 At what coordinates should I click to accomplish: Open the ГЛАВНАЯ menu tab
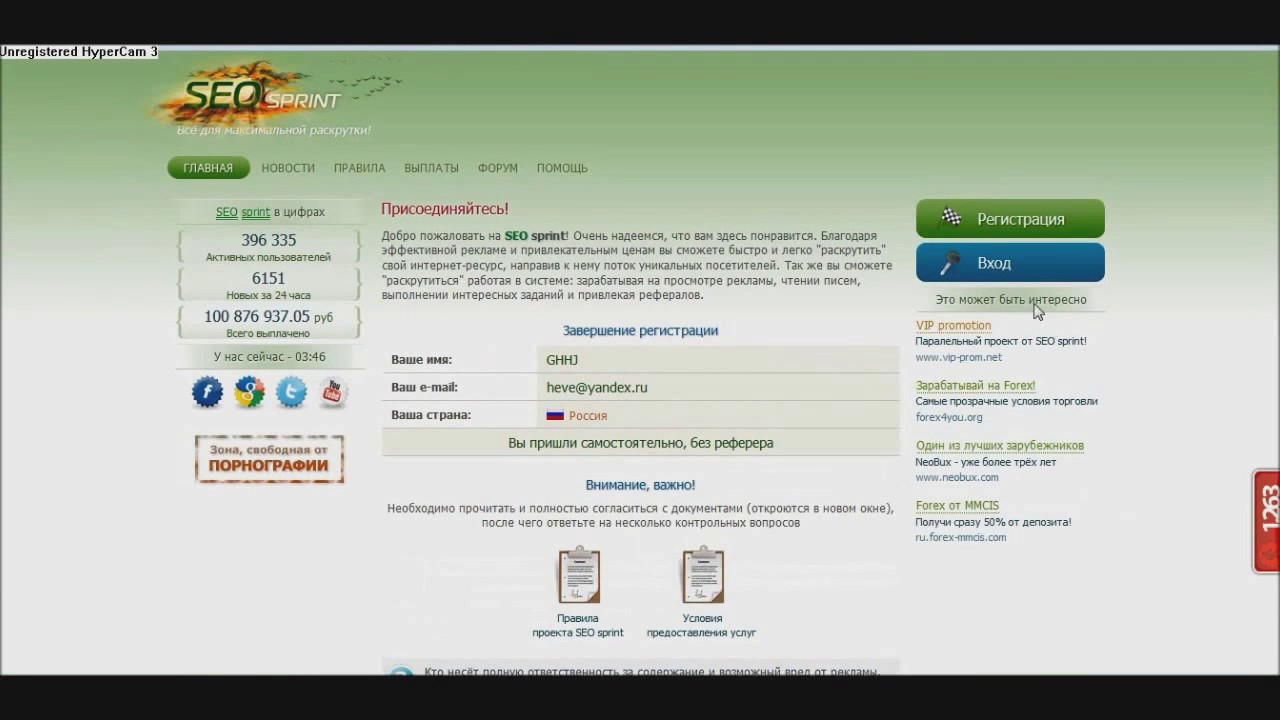[208, 168]
